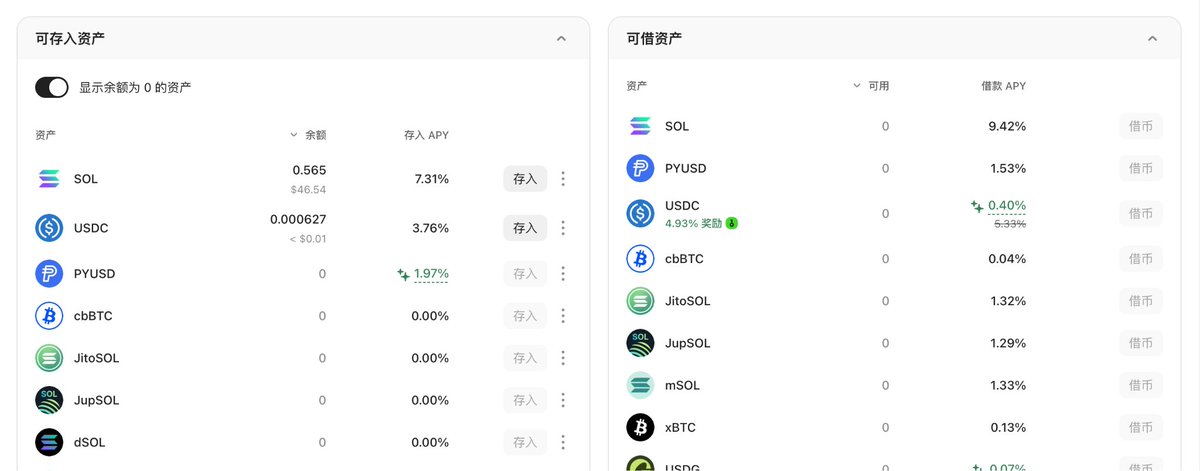The height and width of the screenshot is (471, 1200).
Task: Click the xBTC token icon
Action: click(x=640, y=428)
